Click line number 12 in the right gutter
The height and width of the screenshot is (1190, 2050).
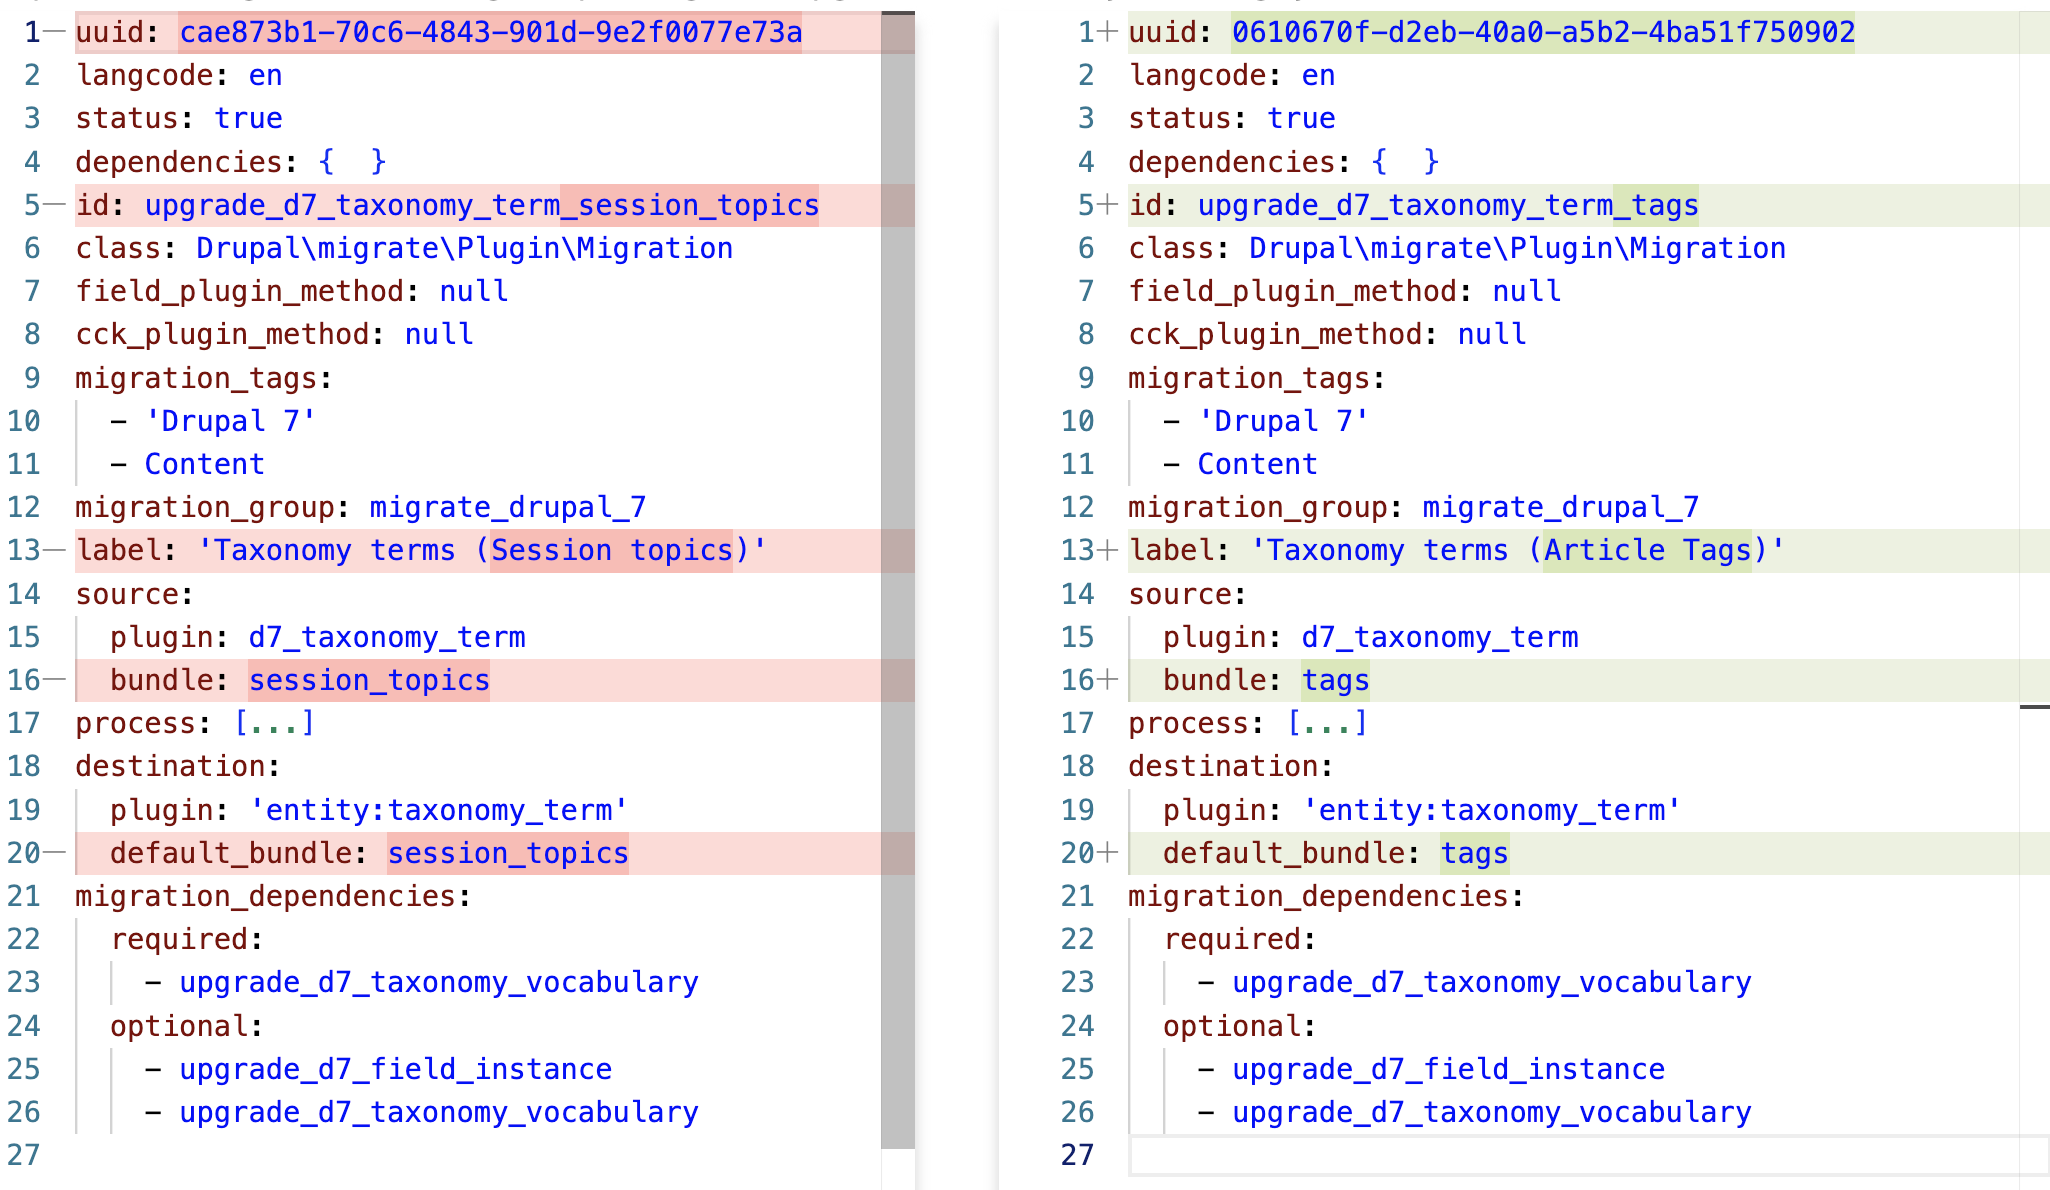pos(1078,507)
